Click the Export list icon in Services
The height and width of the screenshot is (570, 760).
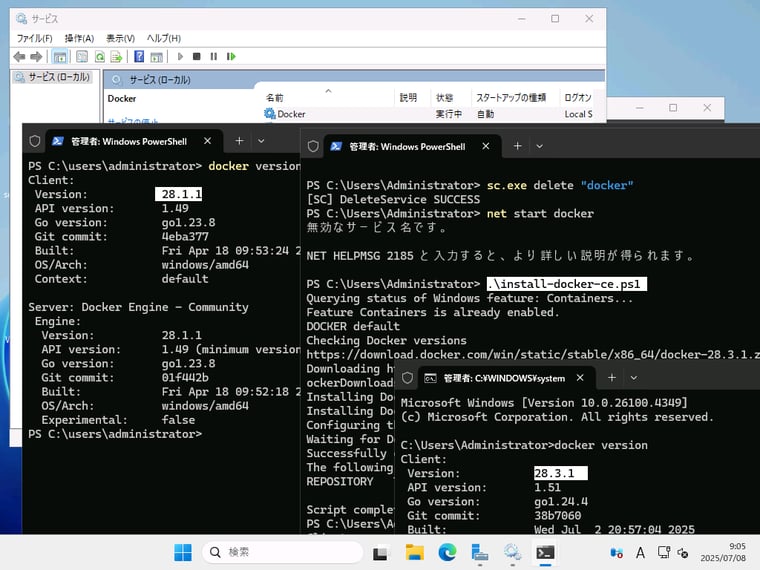[x=116, y=57]
